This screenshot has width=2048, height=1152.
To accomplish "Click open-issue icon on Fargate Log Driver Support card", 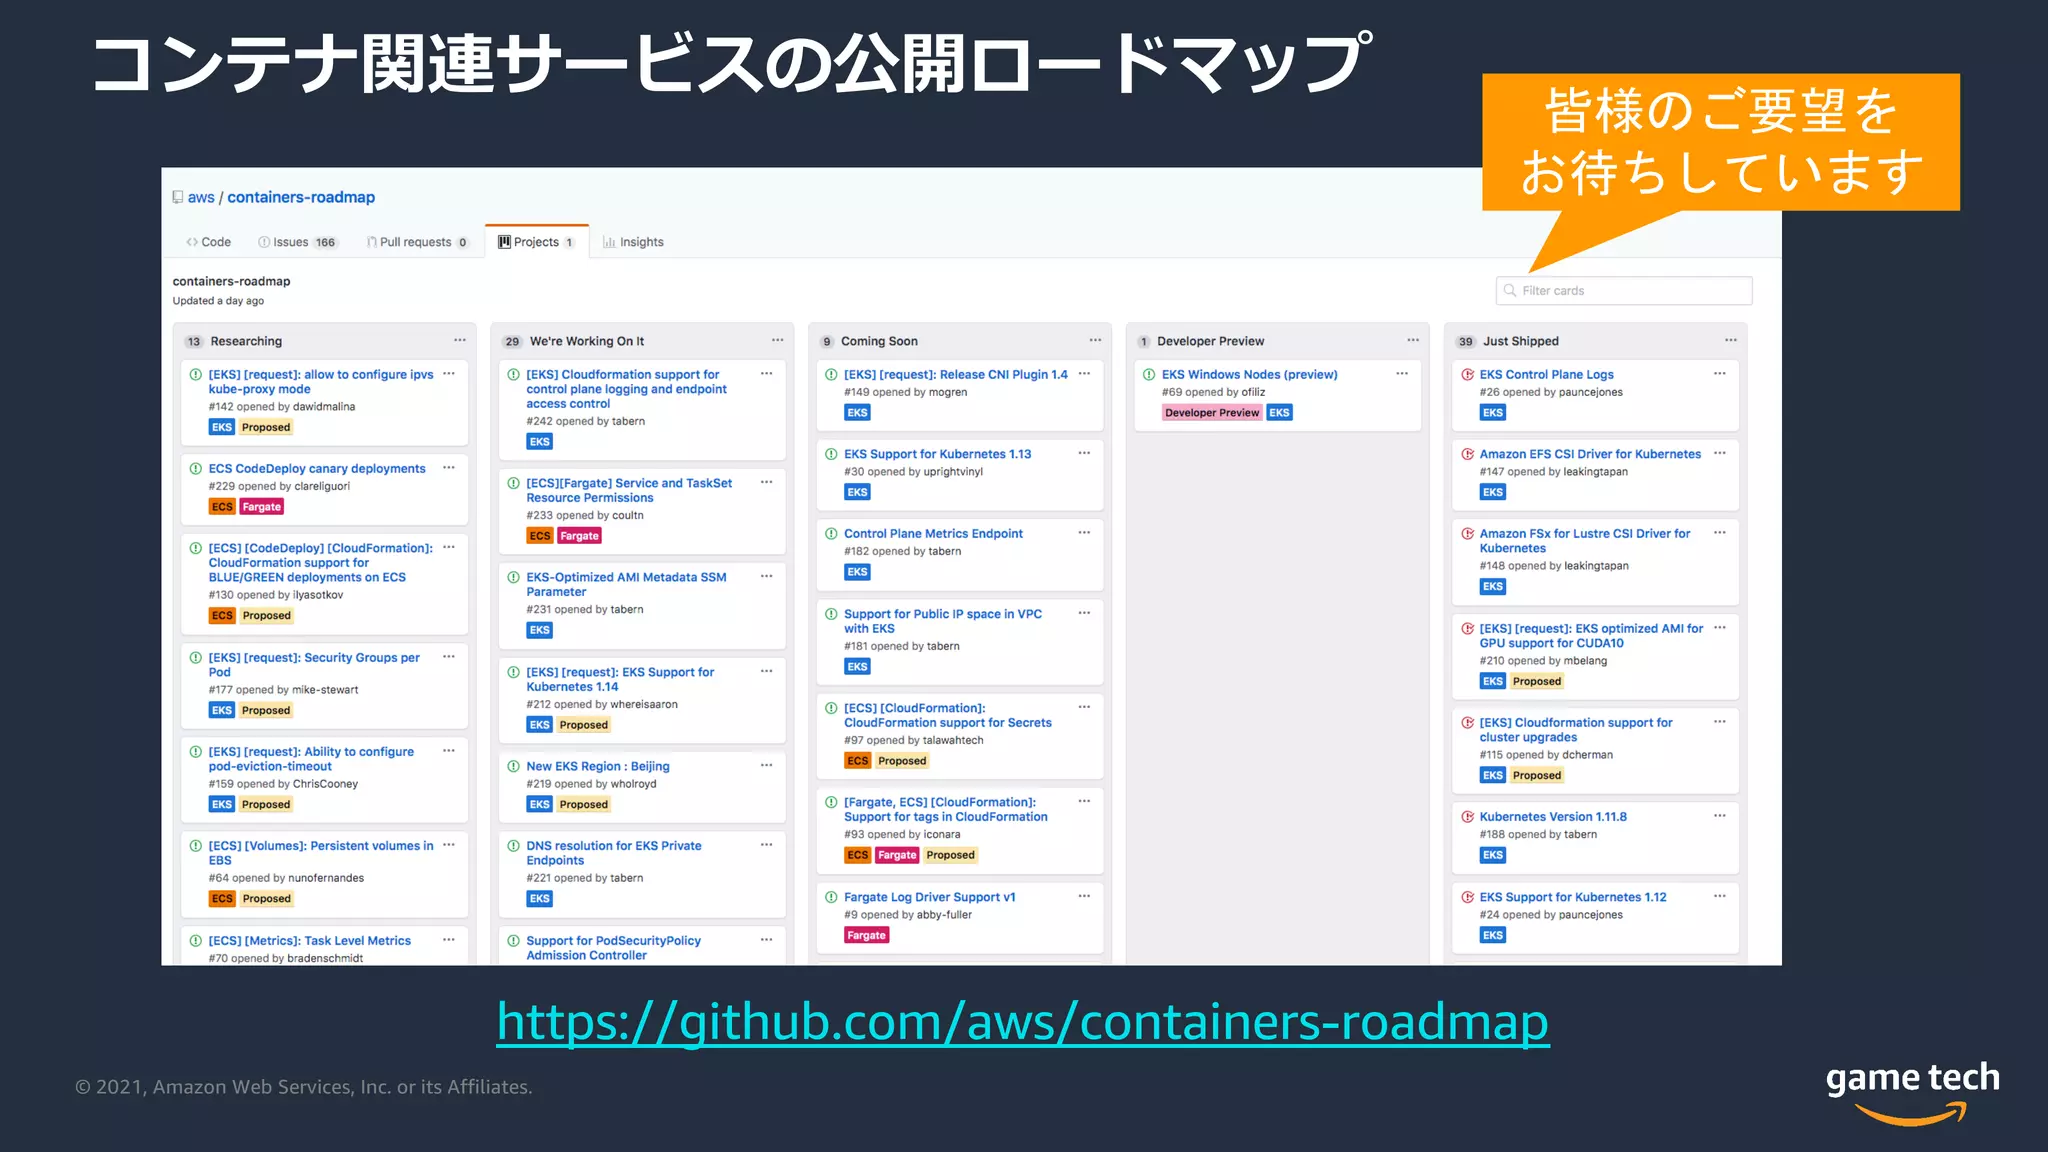I will point(831,897).
